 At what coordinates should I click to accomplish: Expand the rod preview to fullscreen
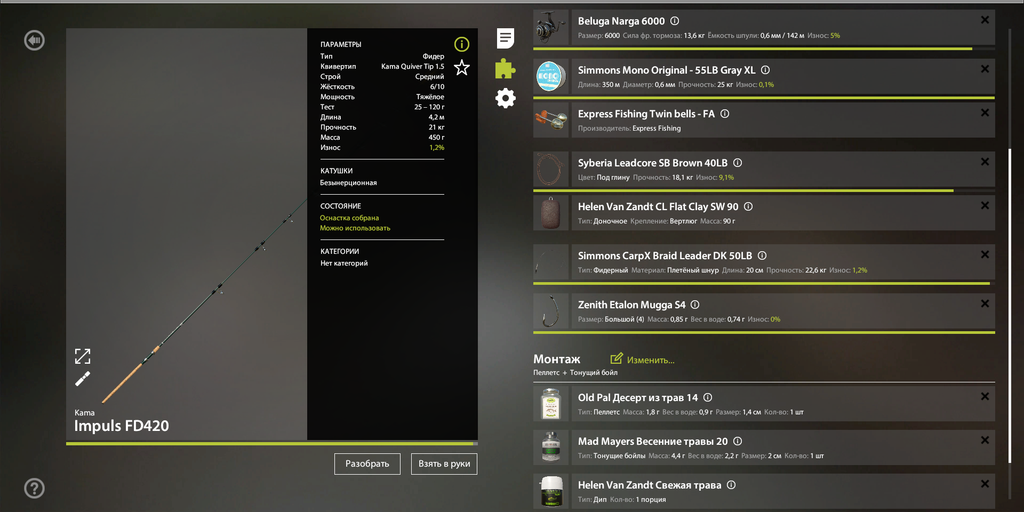coord(82,356)
